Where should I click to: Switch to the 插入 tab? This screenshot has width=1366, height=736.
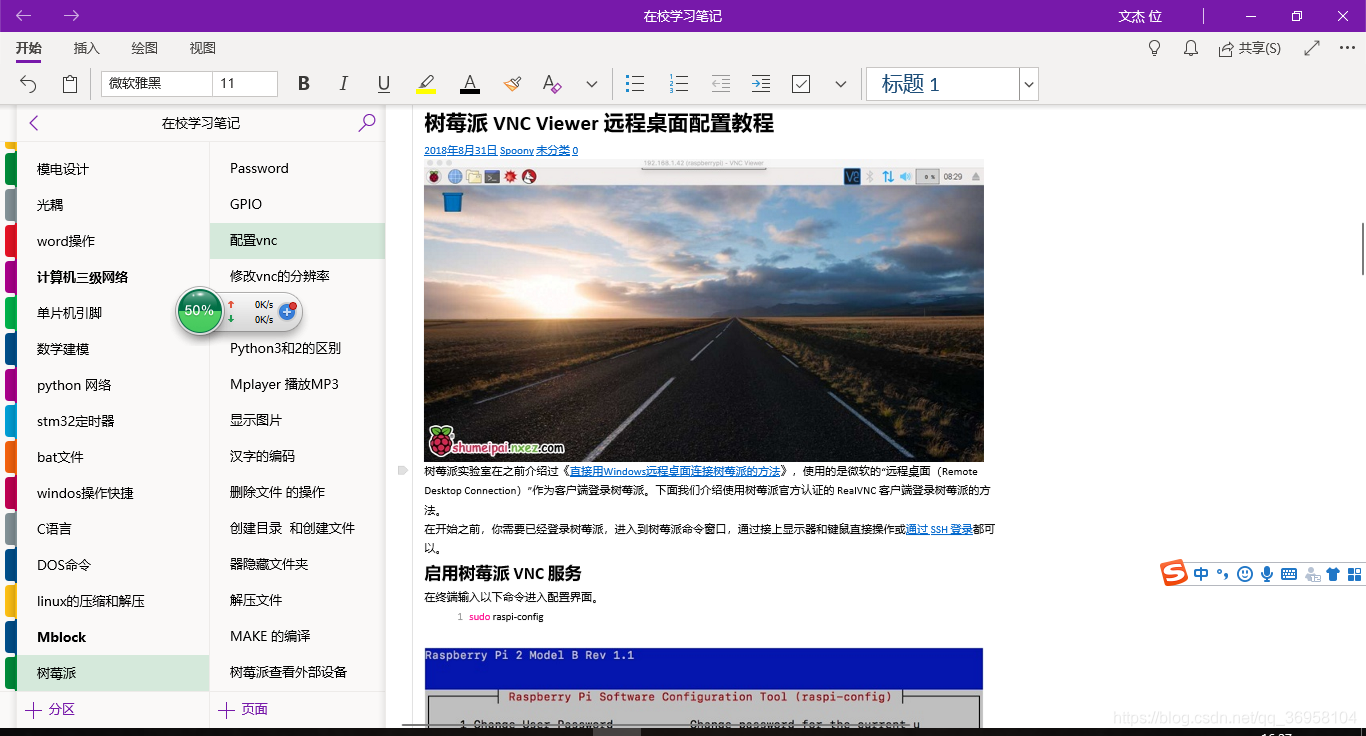click(87, 48)
